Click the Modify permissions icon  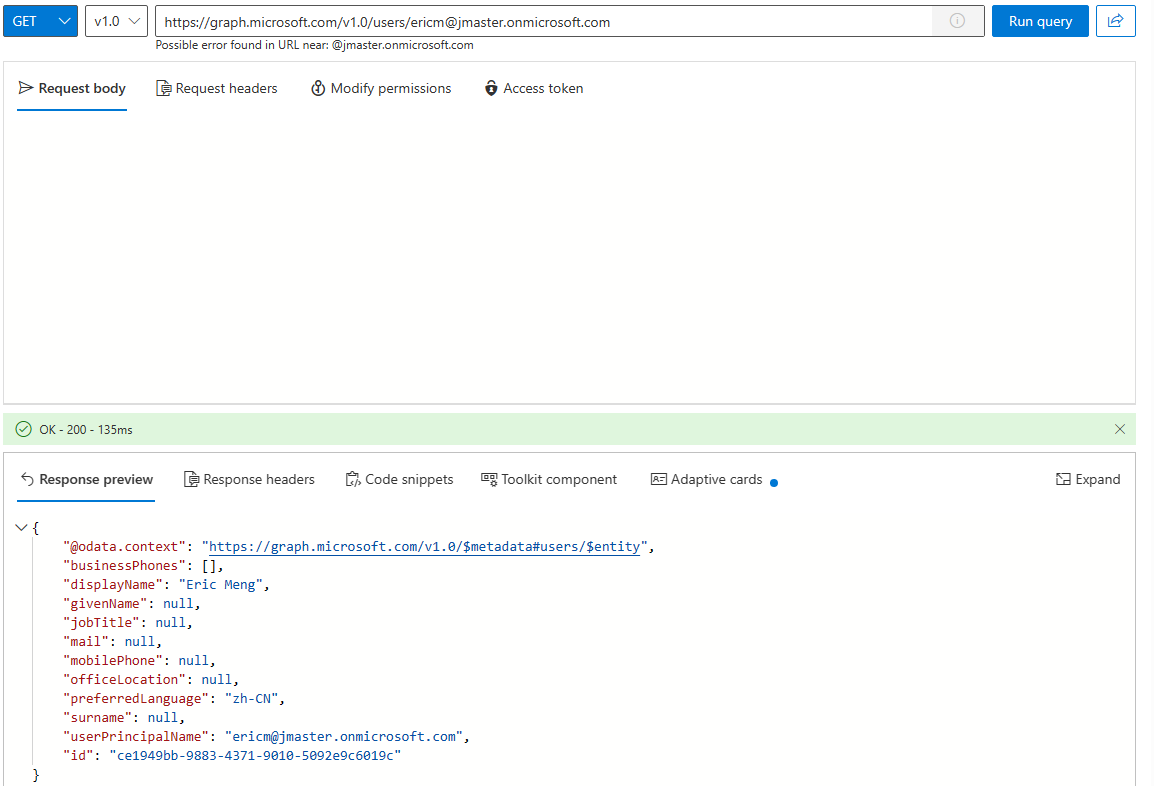pyautogui.click(x=317, y=88)
